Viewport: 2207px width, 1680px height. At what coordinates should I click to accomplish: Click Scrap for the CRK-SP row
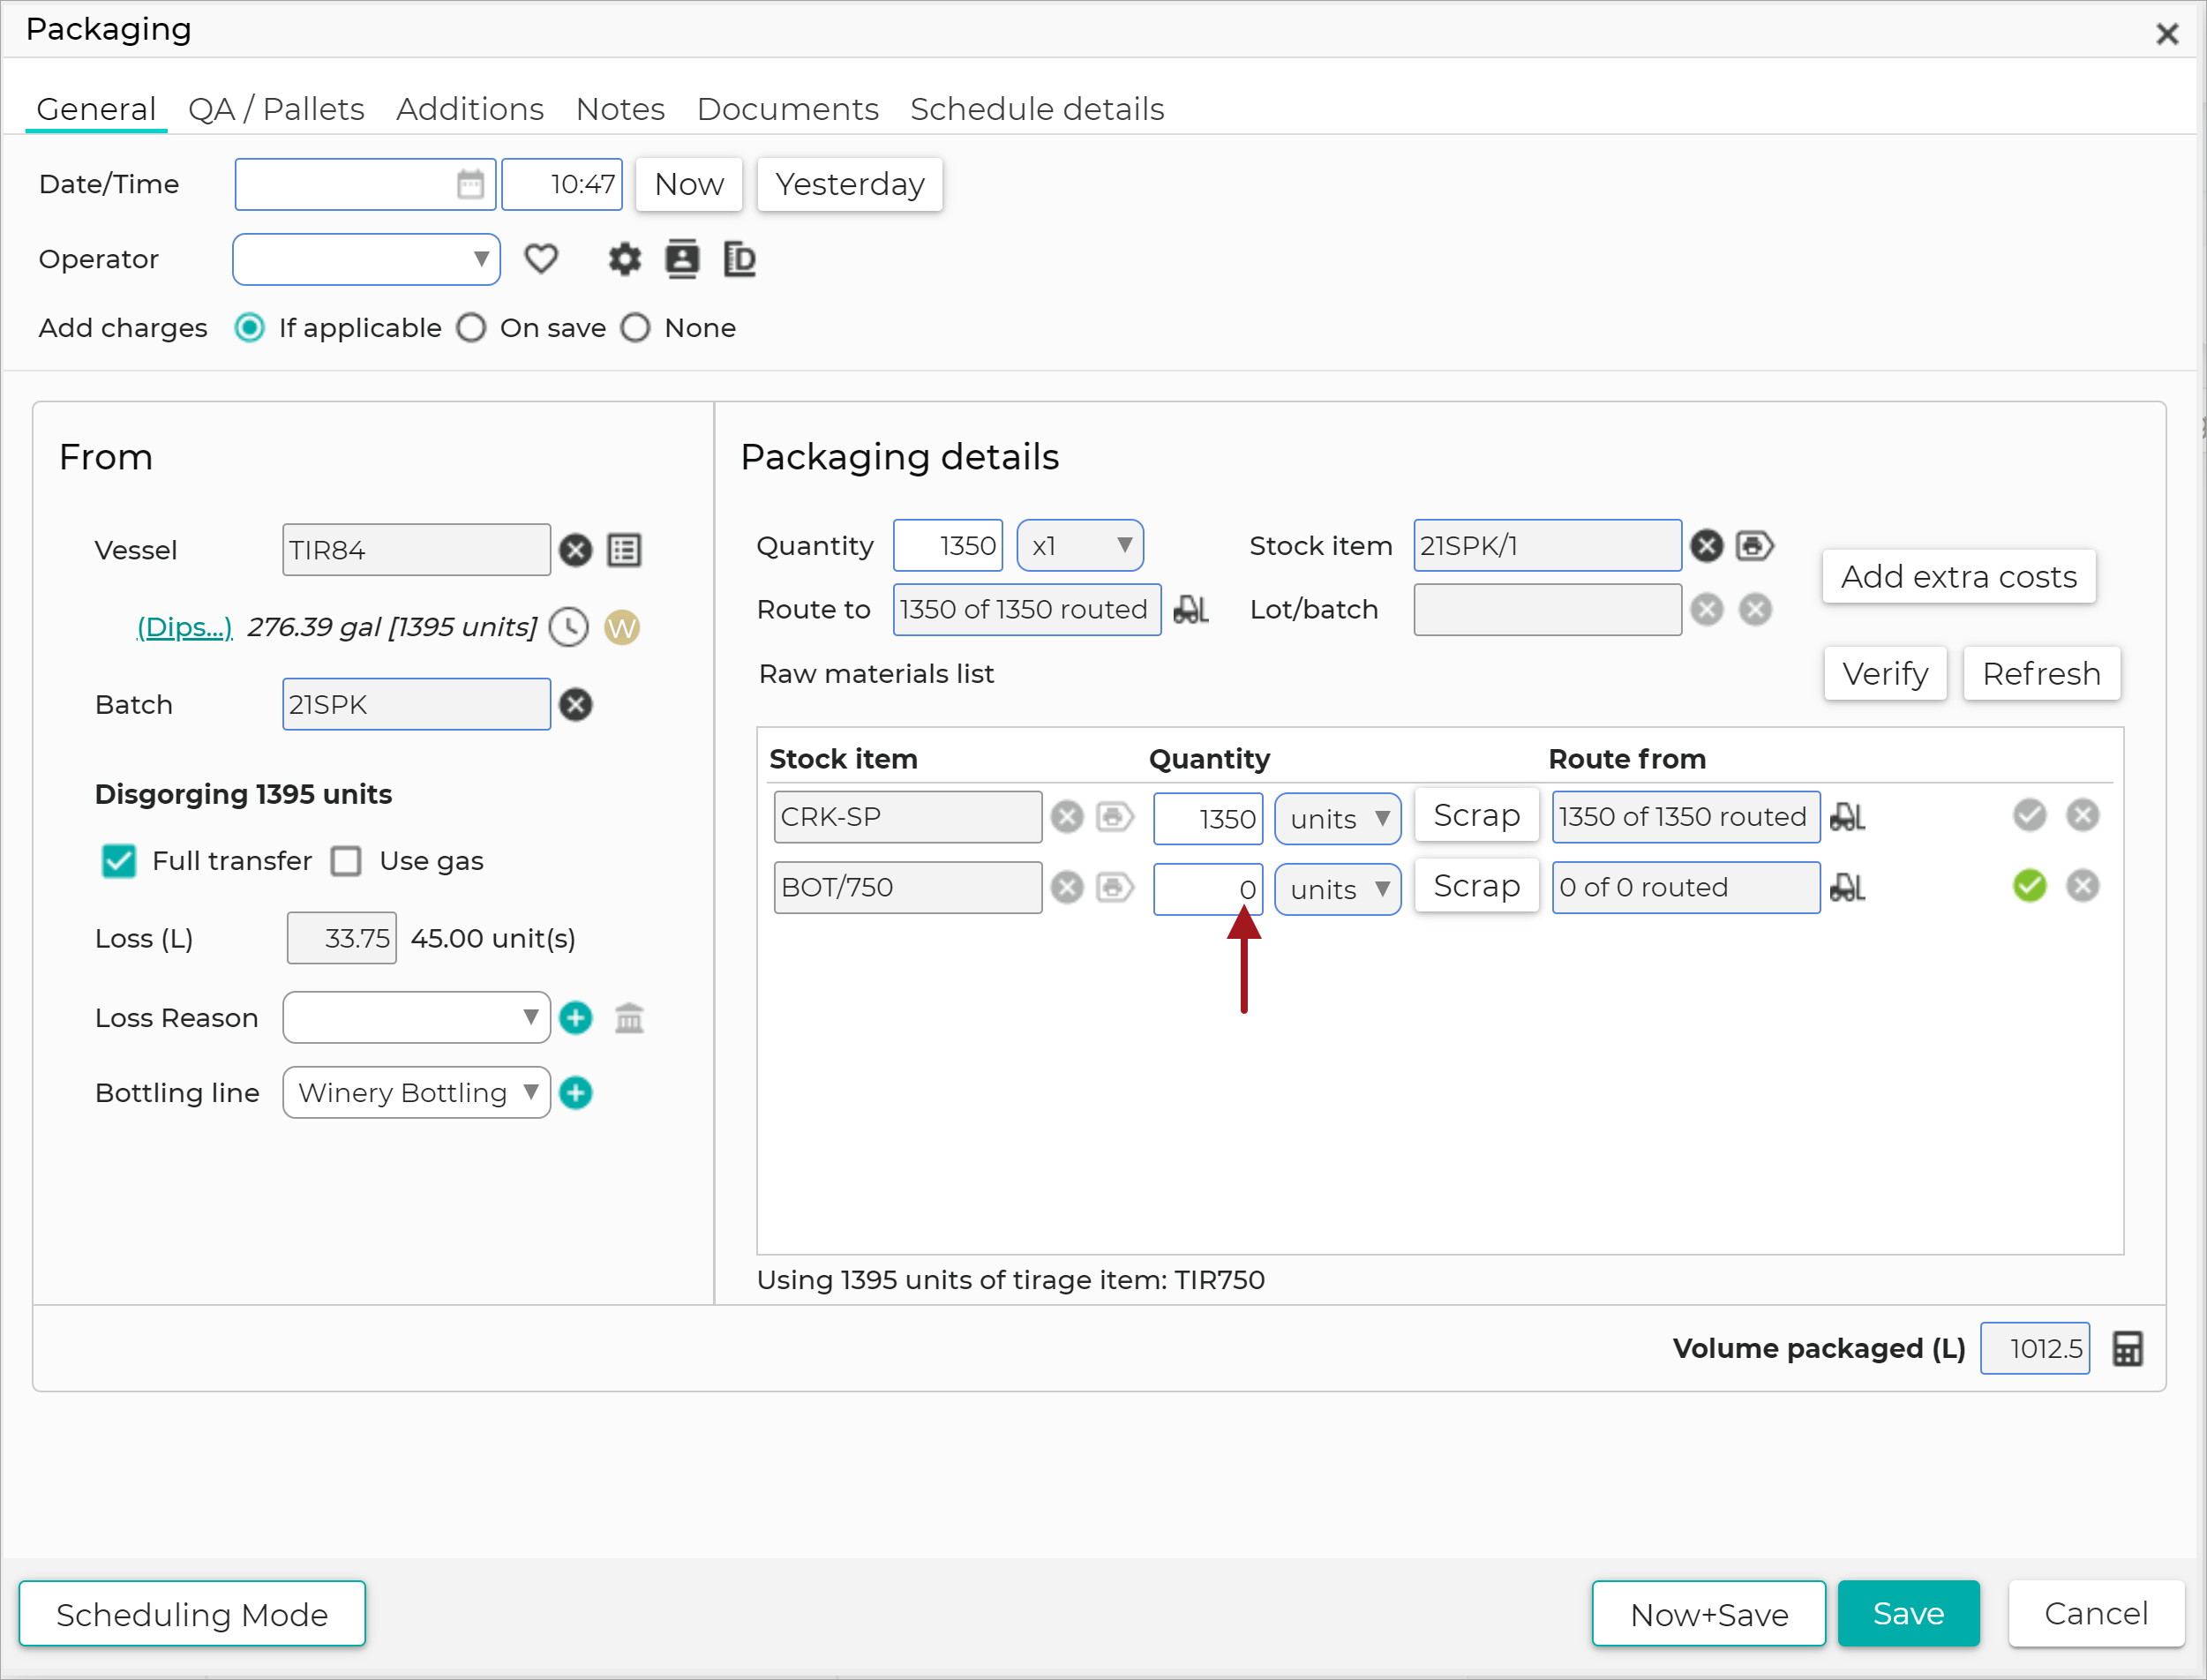point(1476,816)
